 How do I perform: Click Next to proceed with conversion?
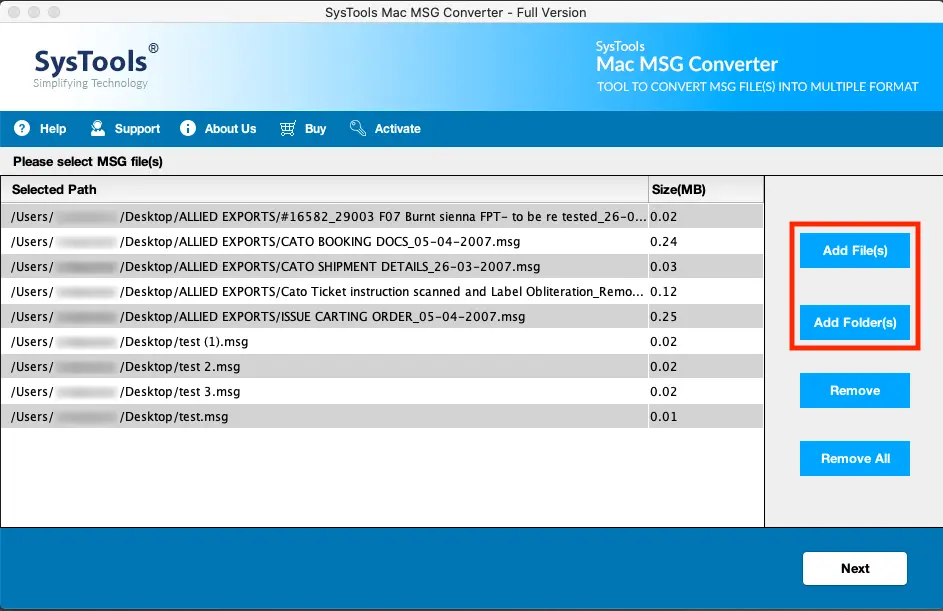854,567
